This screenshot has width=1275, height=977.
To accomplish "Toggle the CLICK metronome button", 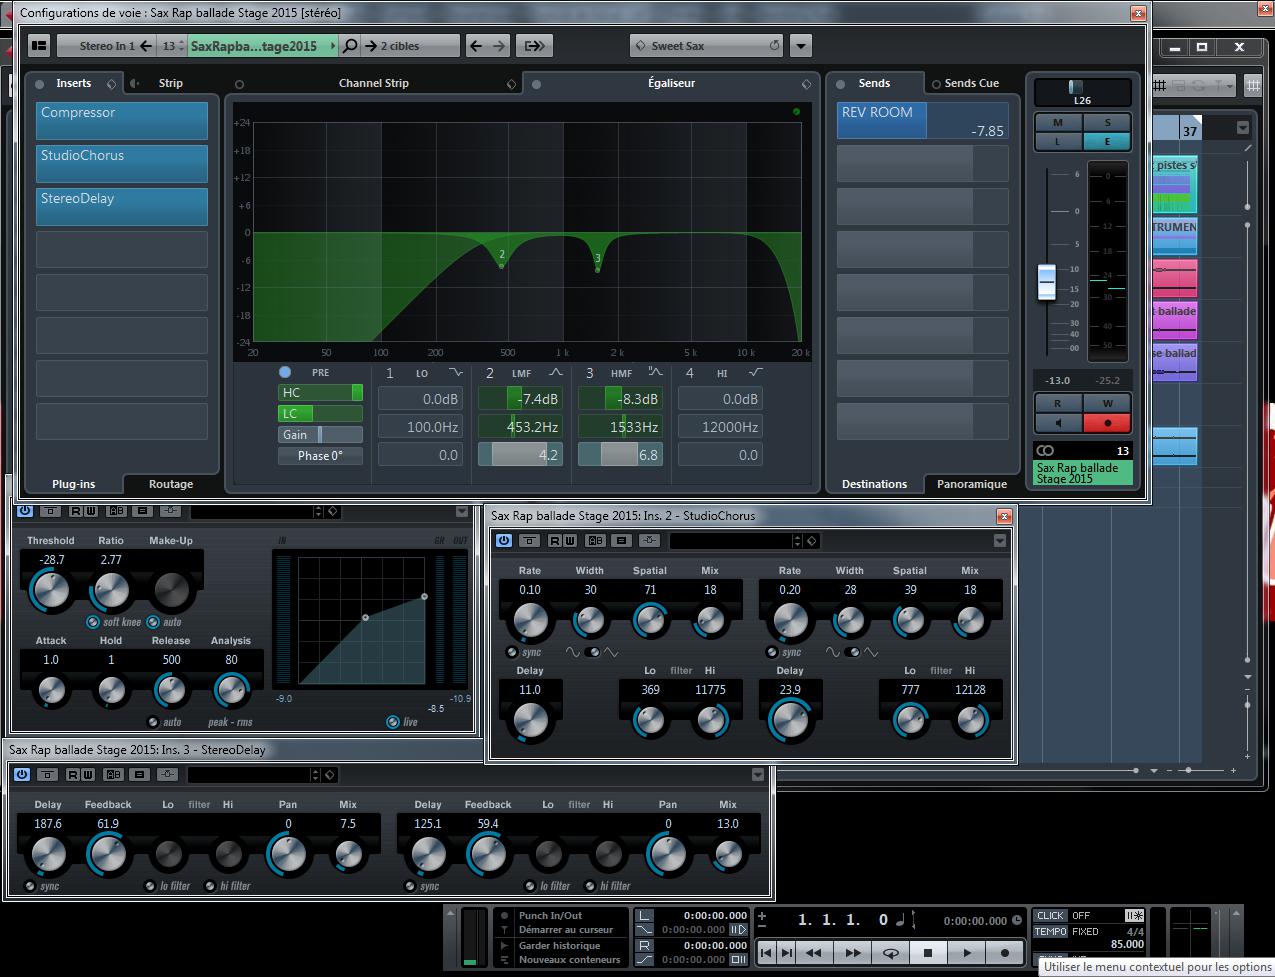I will coord(1050,915).
